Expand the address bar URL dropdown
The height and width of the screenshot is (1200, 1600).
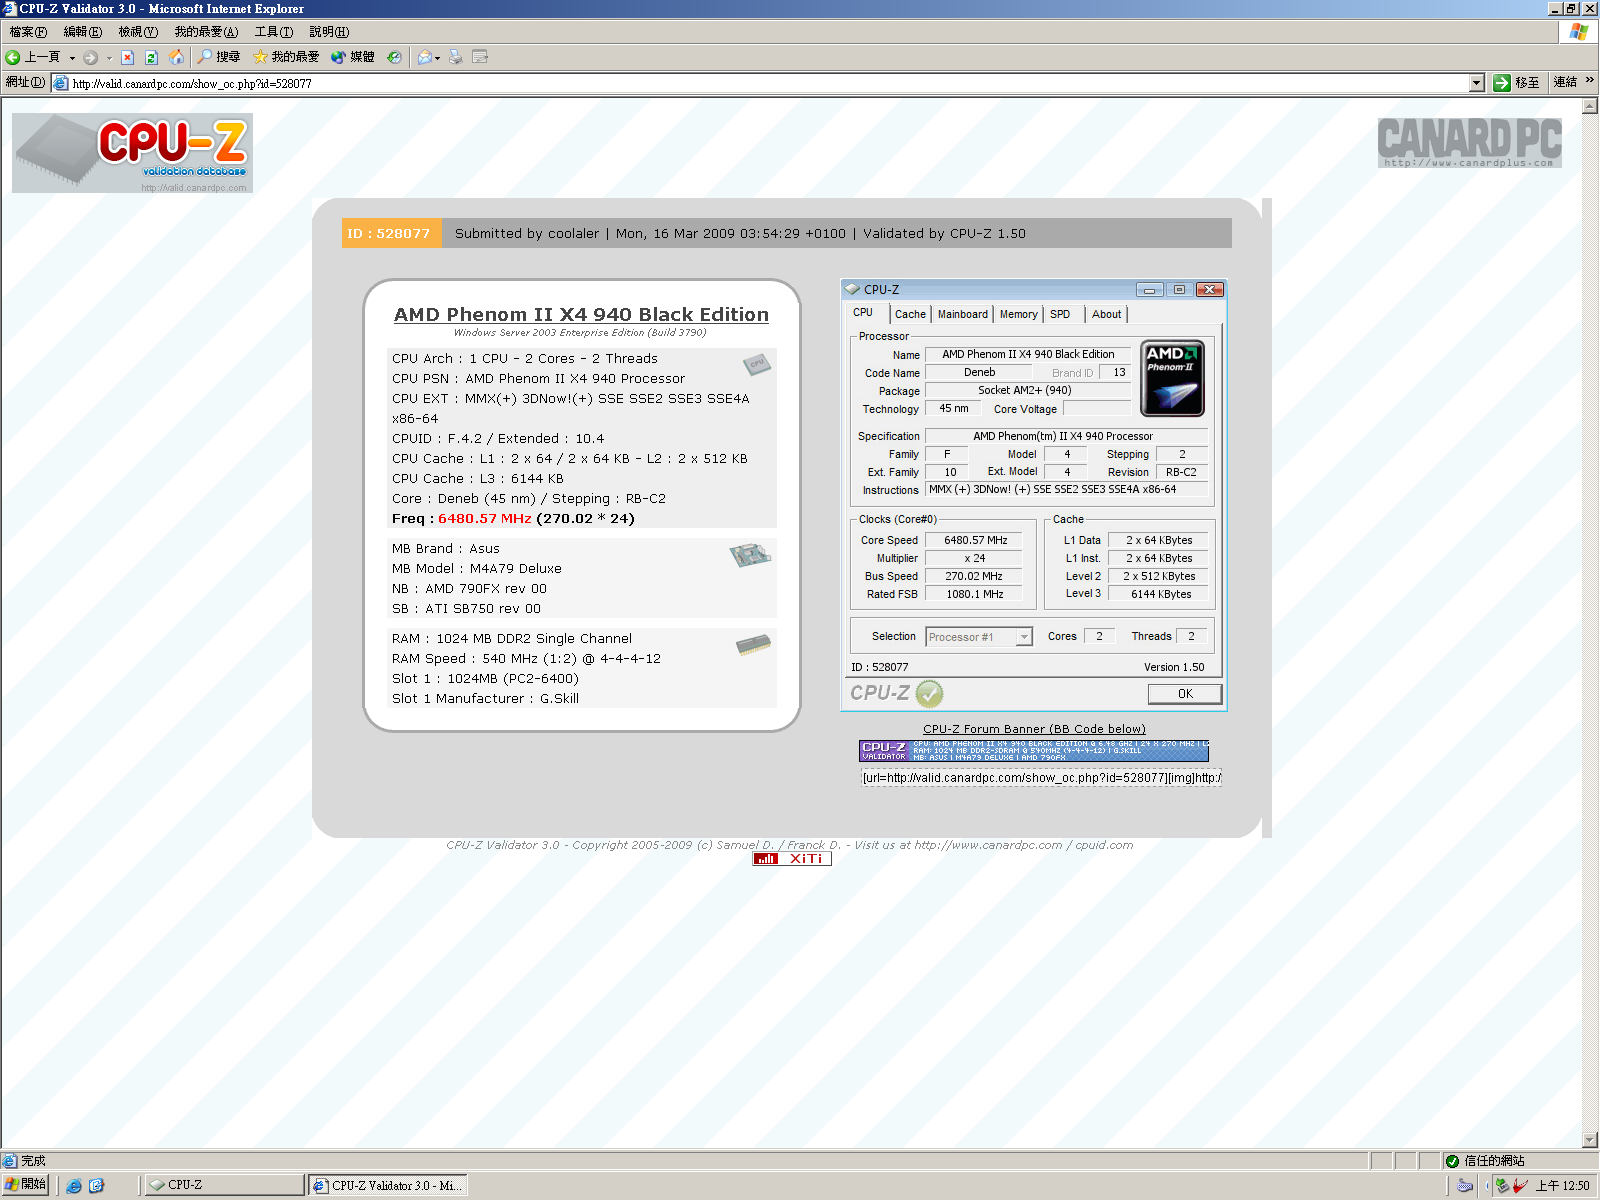[x=1476, y=83]
